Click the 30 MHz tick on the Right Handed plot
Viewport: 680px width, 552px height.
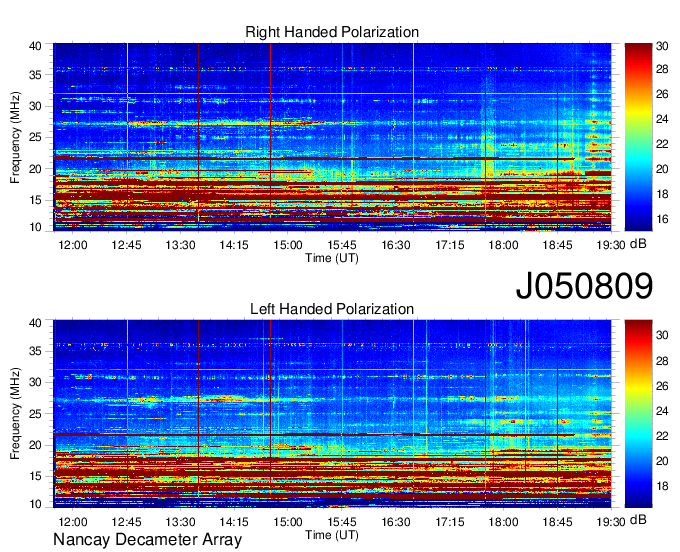tap(35, 106)
